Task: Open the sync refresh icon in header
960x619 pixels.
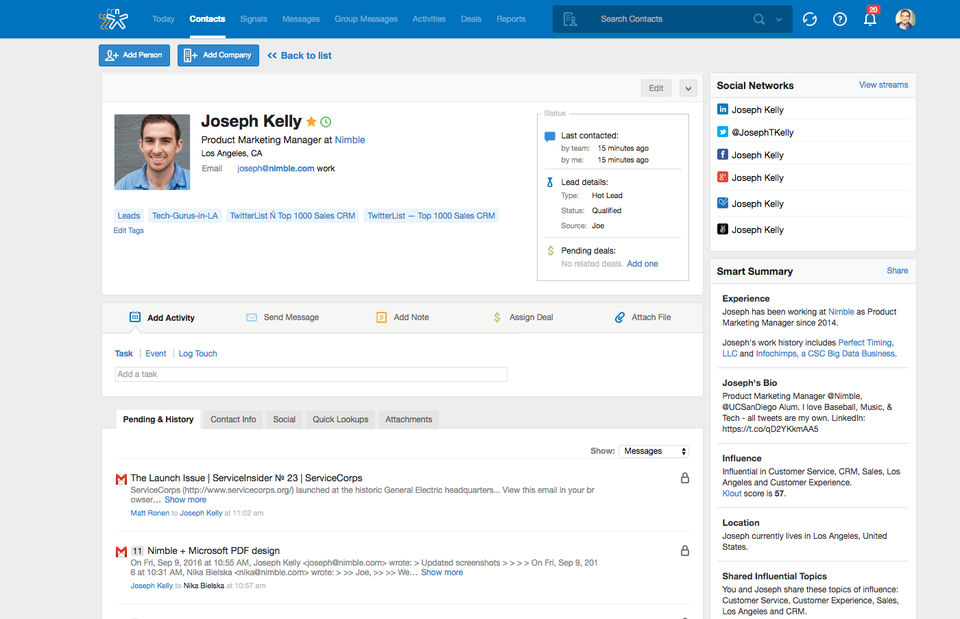Action: coord(809,19)
